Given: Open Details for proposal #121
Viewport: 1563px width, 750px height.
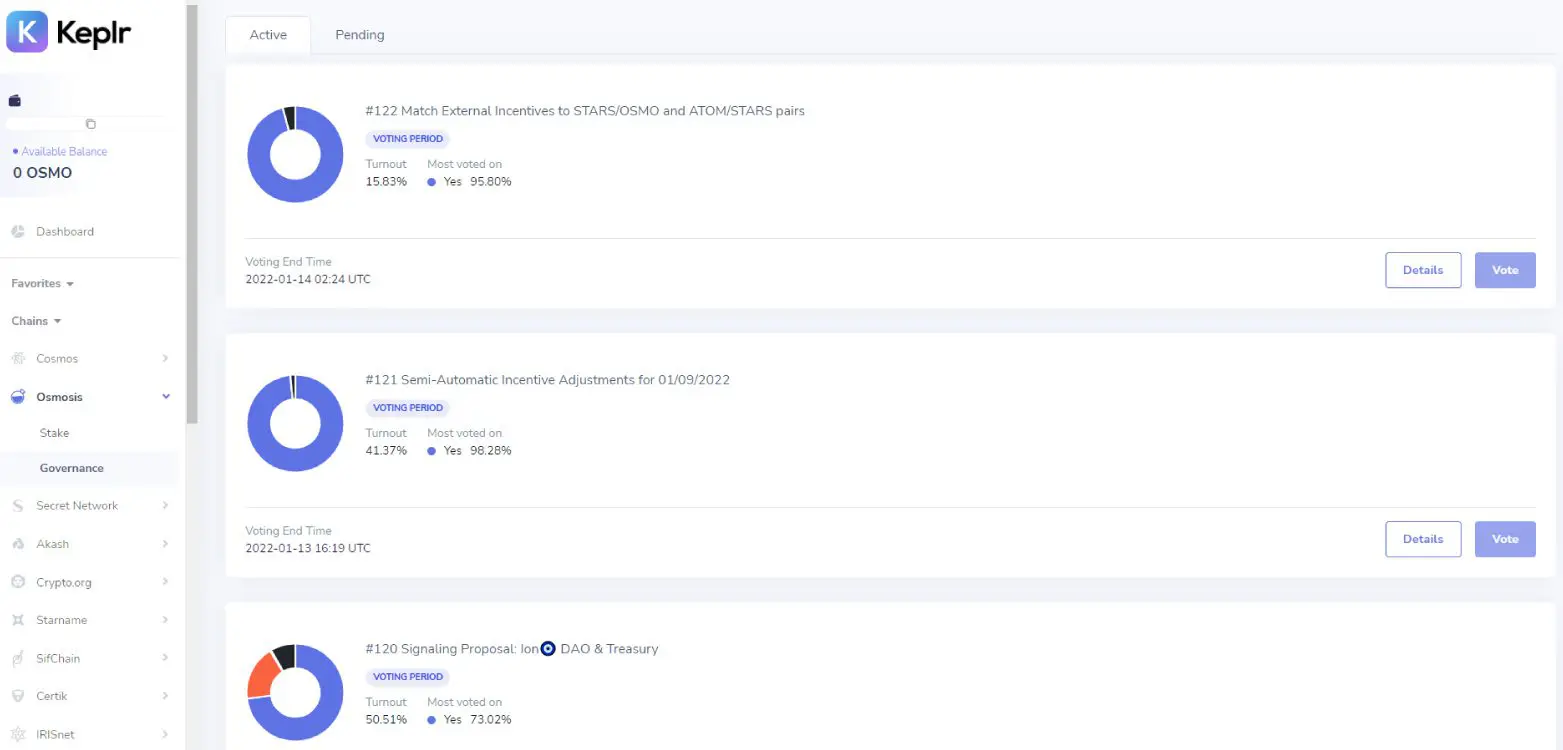Looking at the screenshot, I should tap(1423, 539).
